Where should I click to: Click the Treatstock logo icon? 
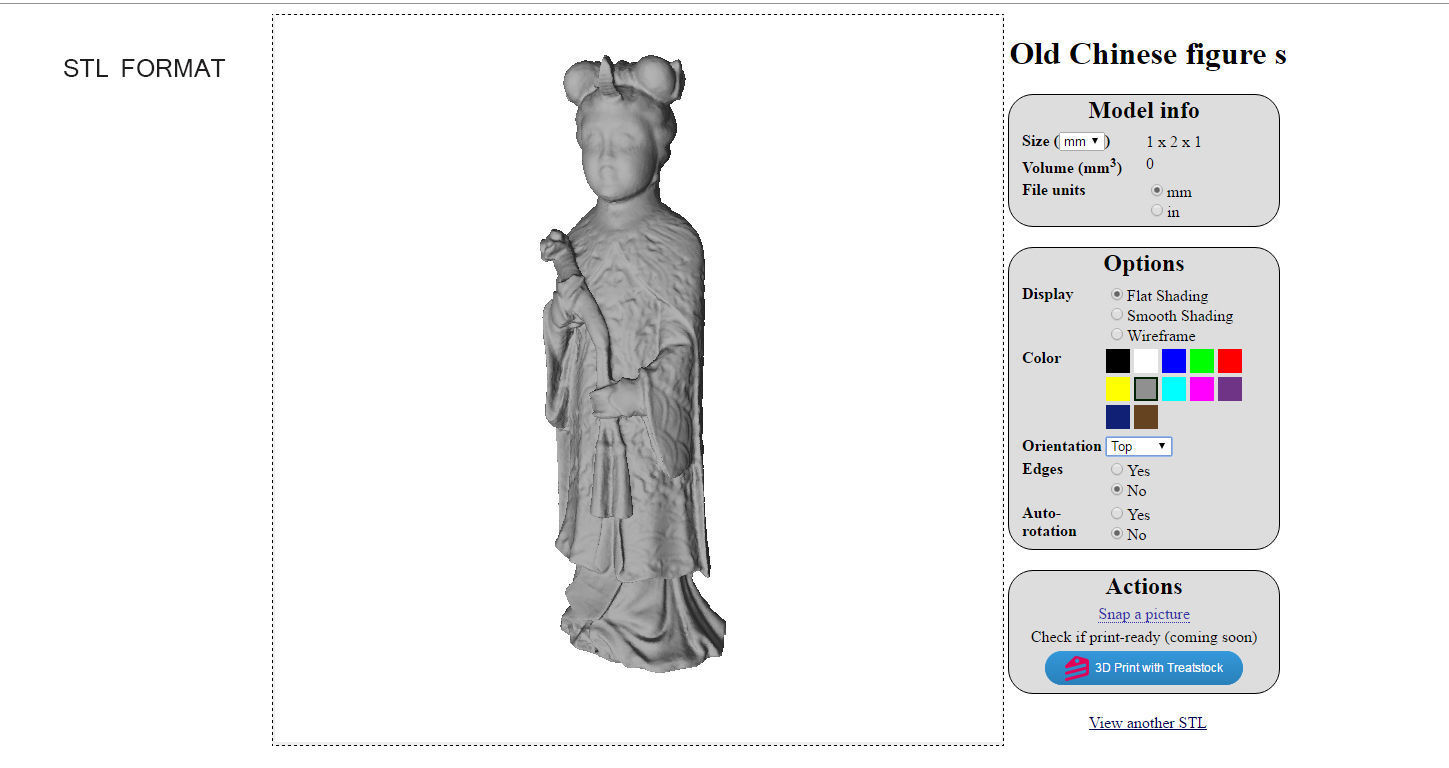(1076, 668)
